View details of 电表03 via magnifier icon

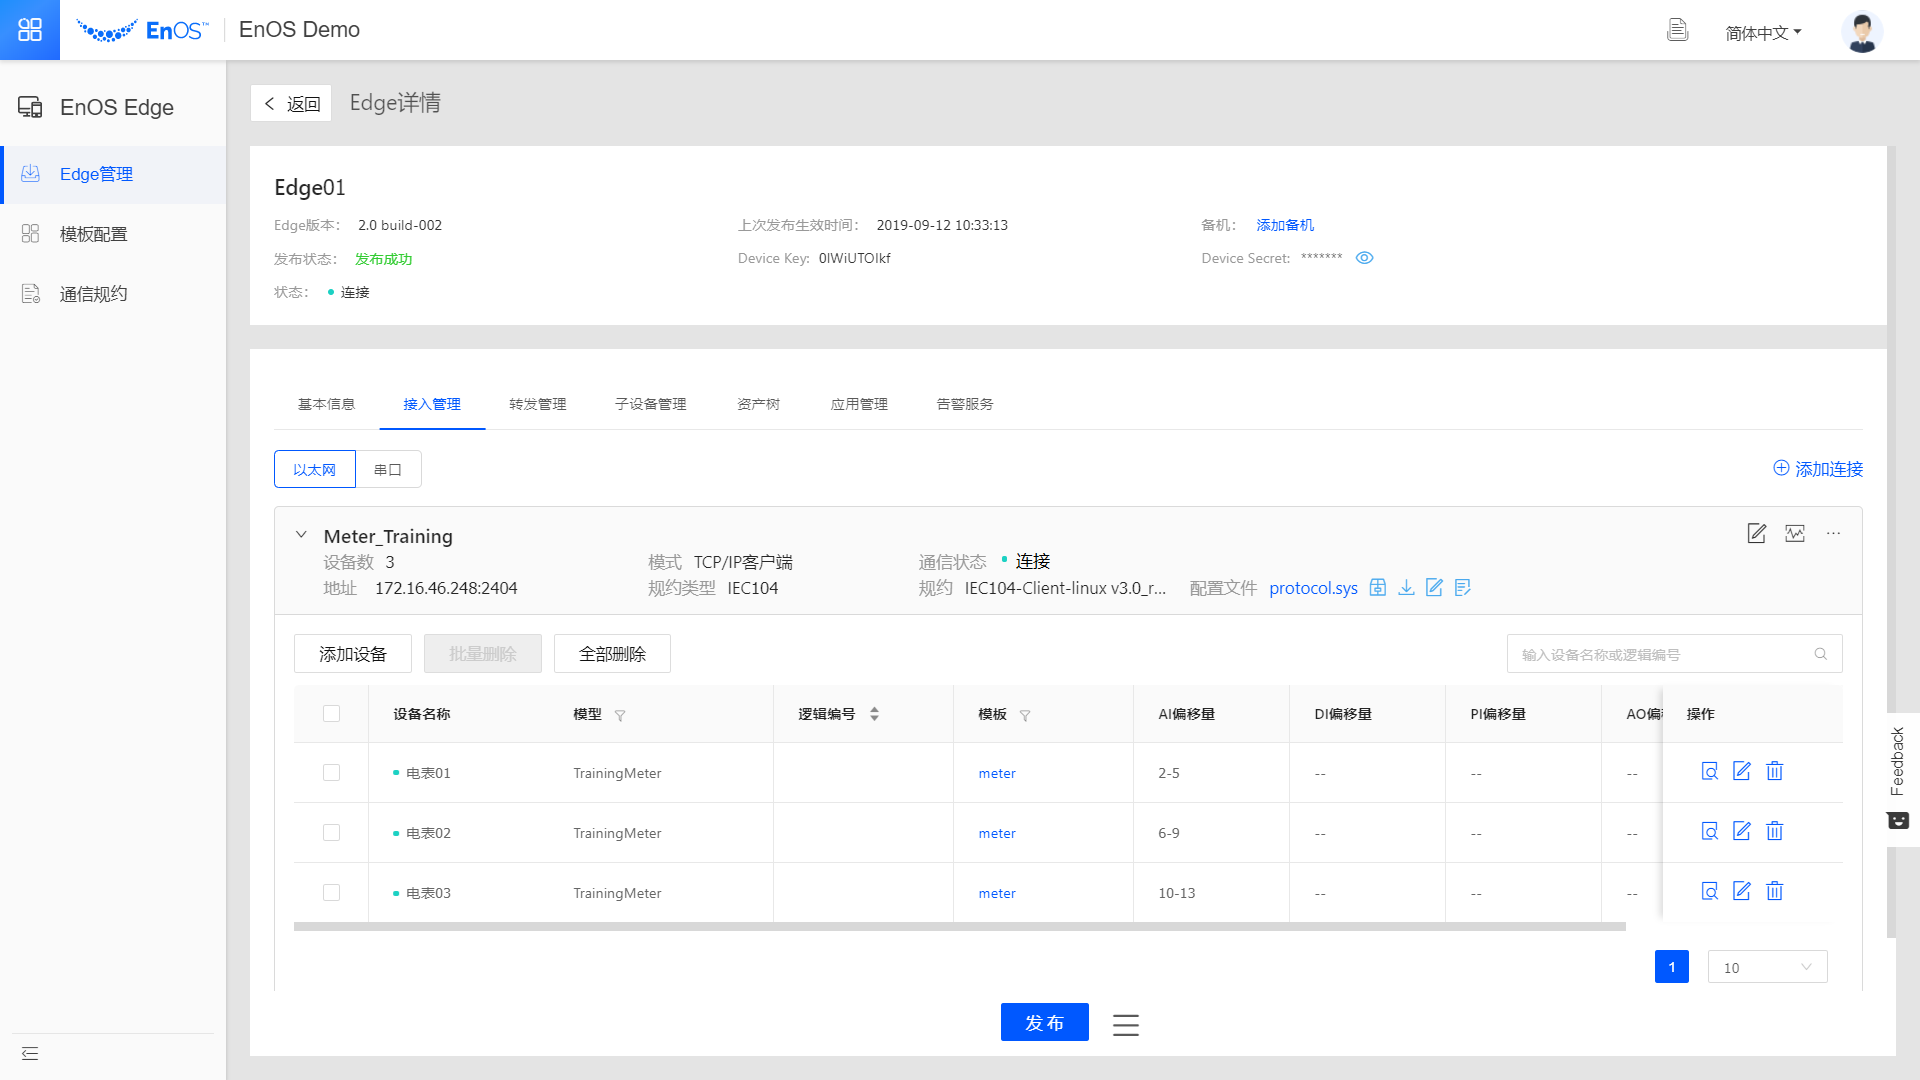click(x=1709, y=891)
